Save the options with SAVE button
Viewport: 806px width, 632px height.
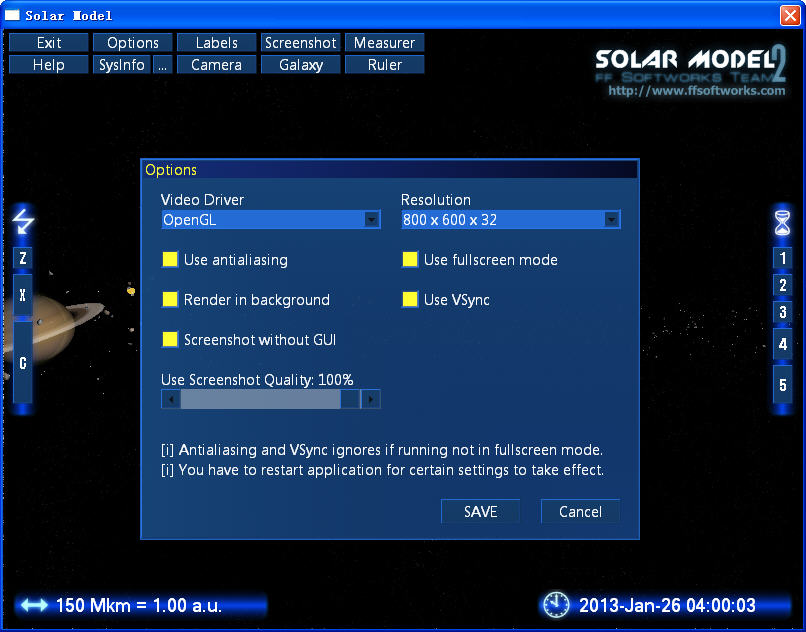pyautogui.click(x=480, y=512)
